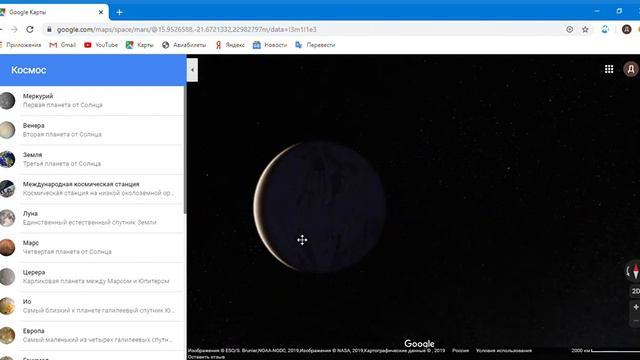Open the Google account avatar on the map
Viewport: 640px width, 360px height.
(x=631, y=69)
